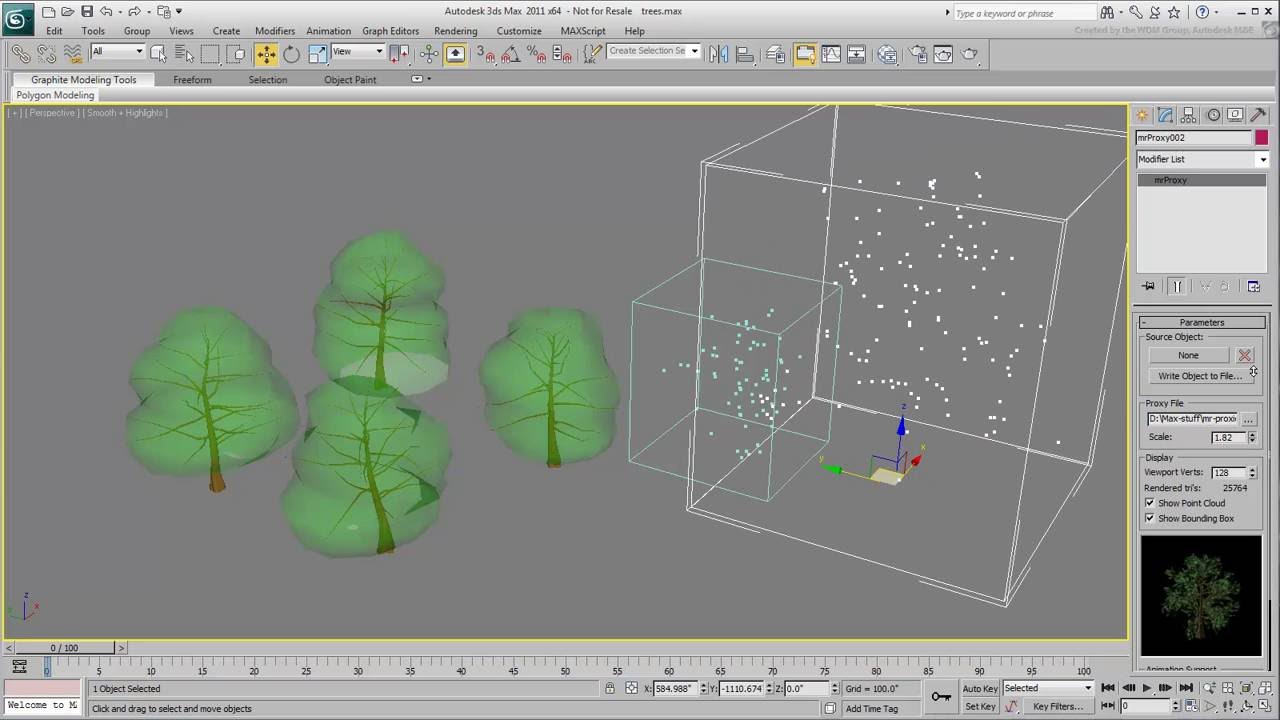Activate the Select and Scale tool
Screen dimensions: 1280x720
pyautogui.click(x=317, y=54)
